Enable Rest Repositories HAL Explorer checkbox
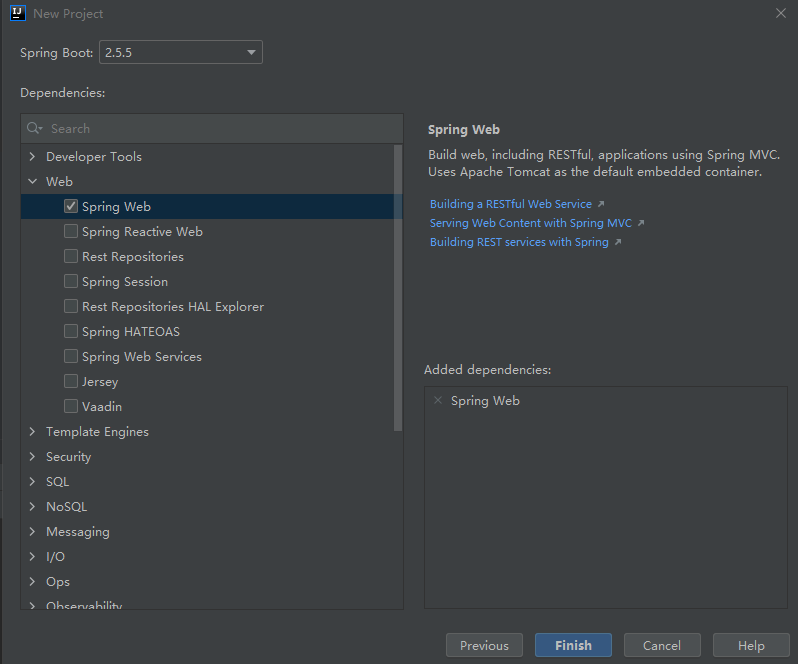 pos(71,306)
